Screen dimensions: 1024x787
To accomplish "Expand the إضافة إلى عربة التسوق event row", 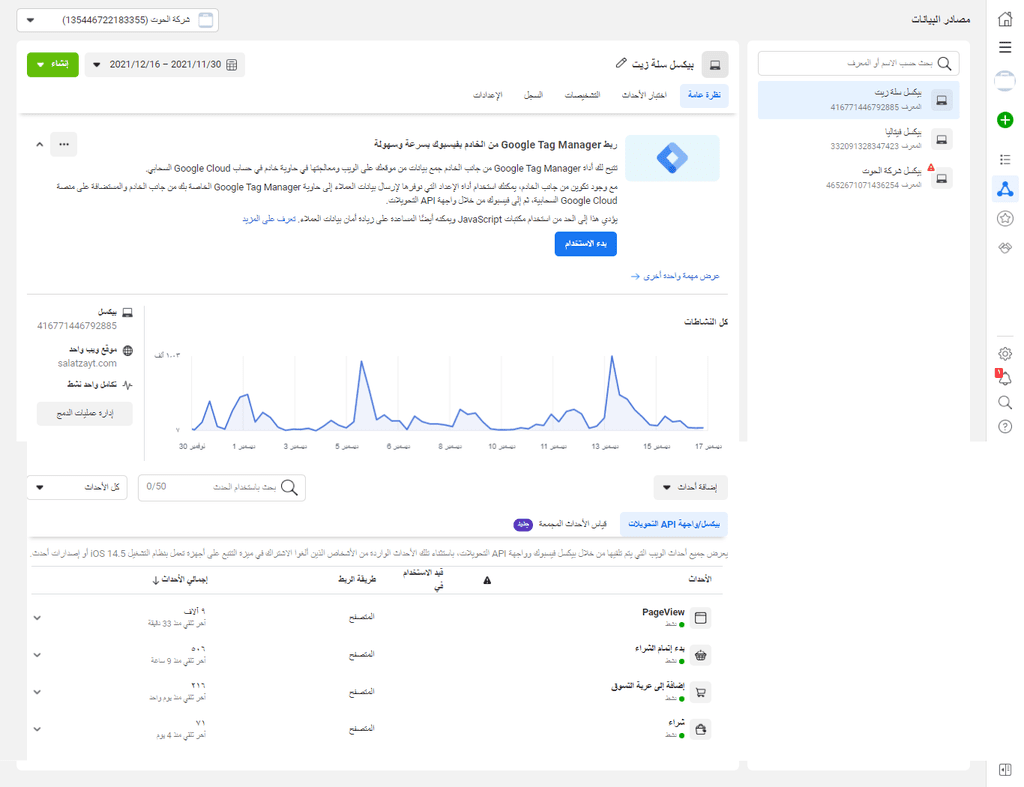I will (37, 692).
